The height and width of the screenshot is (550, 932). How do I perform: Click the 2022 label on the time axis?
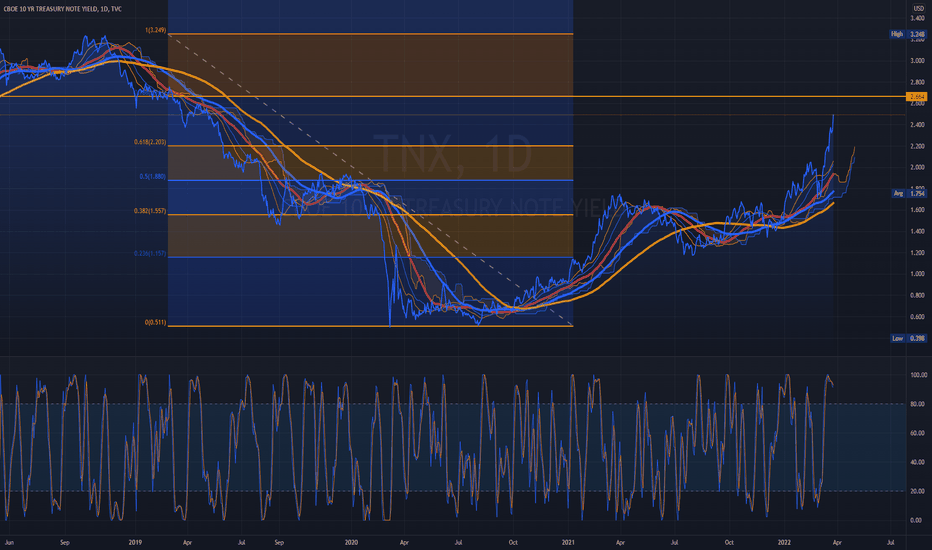[785, 542]
